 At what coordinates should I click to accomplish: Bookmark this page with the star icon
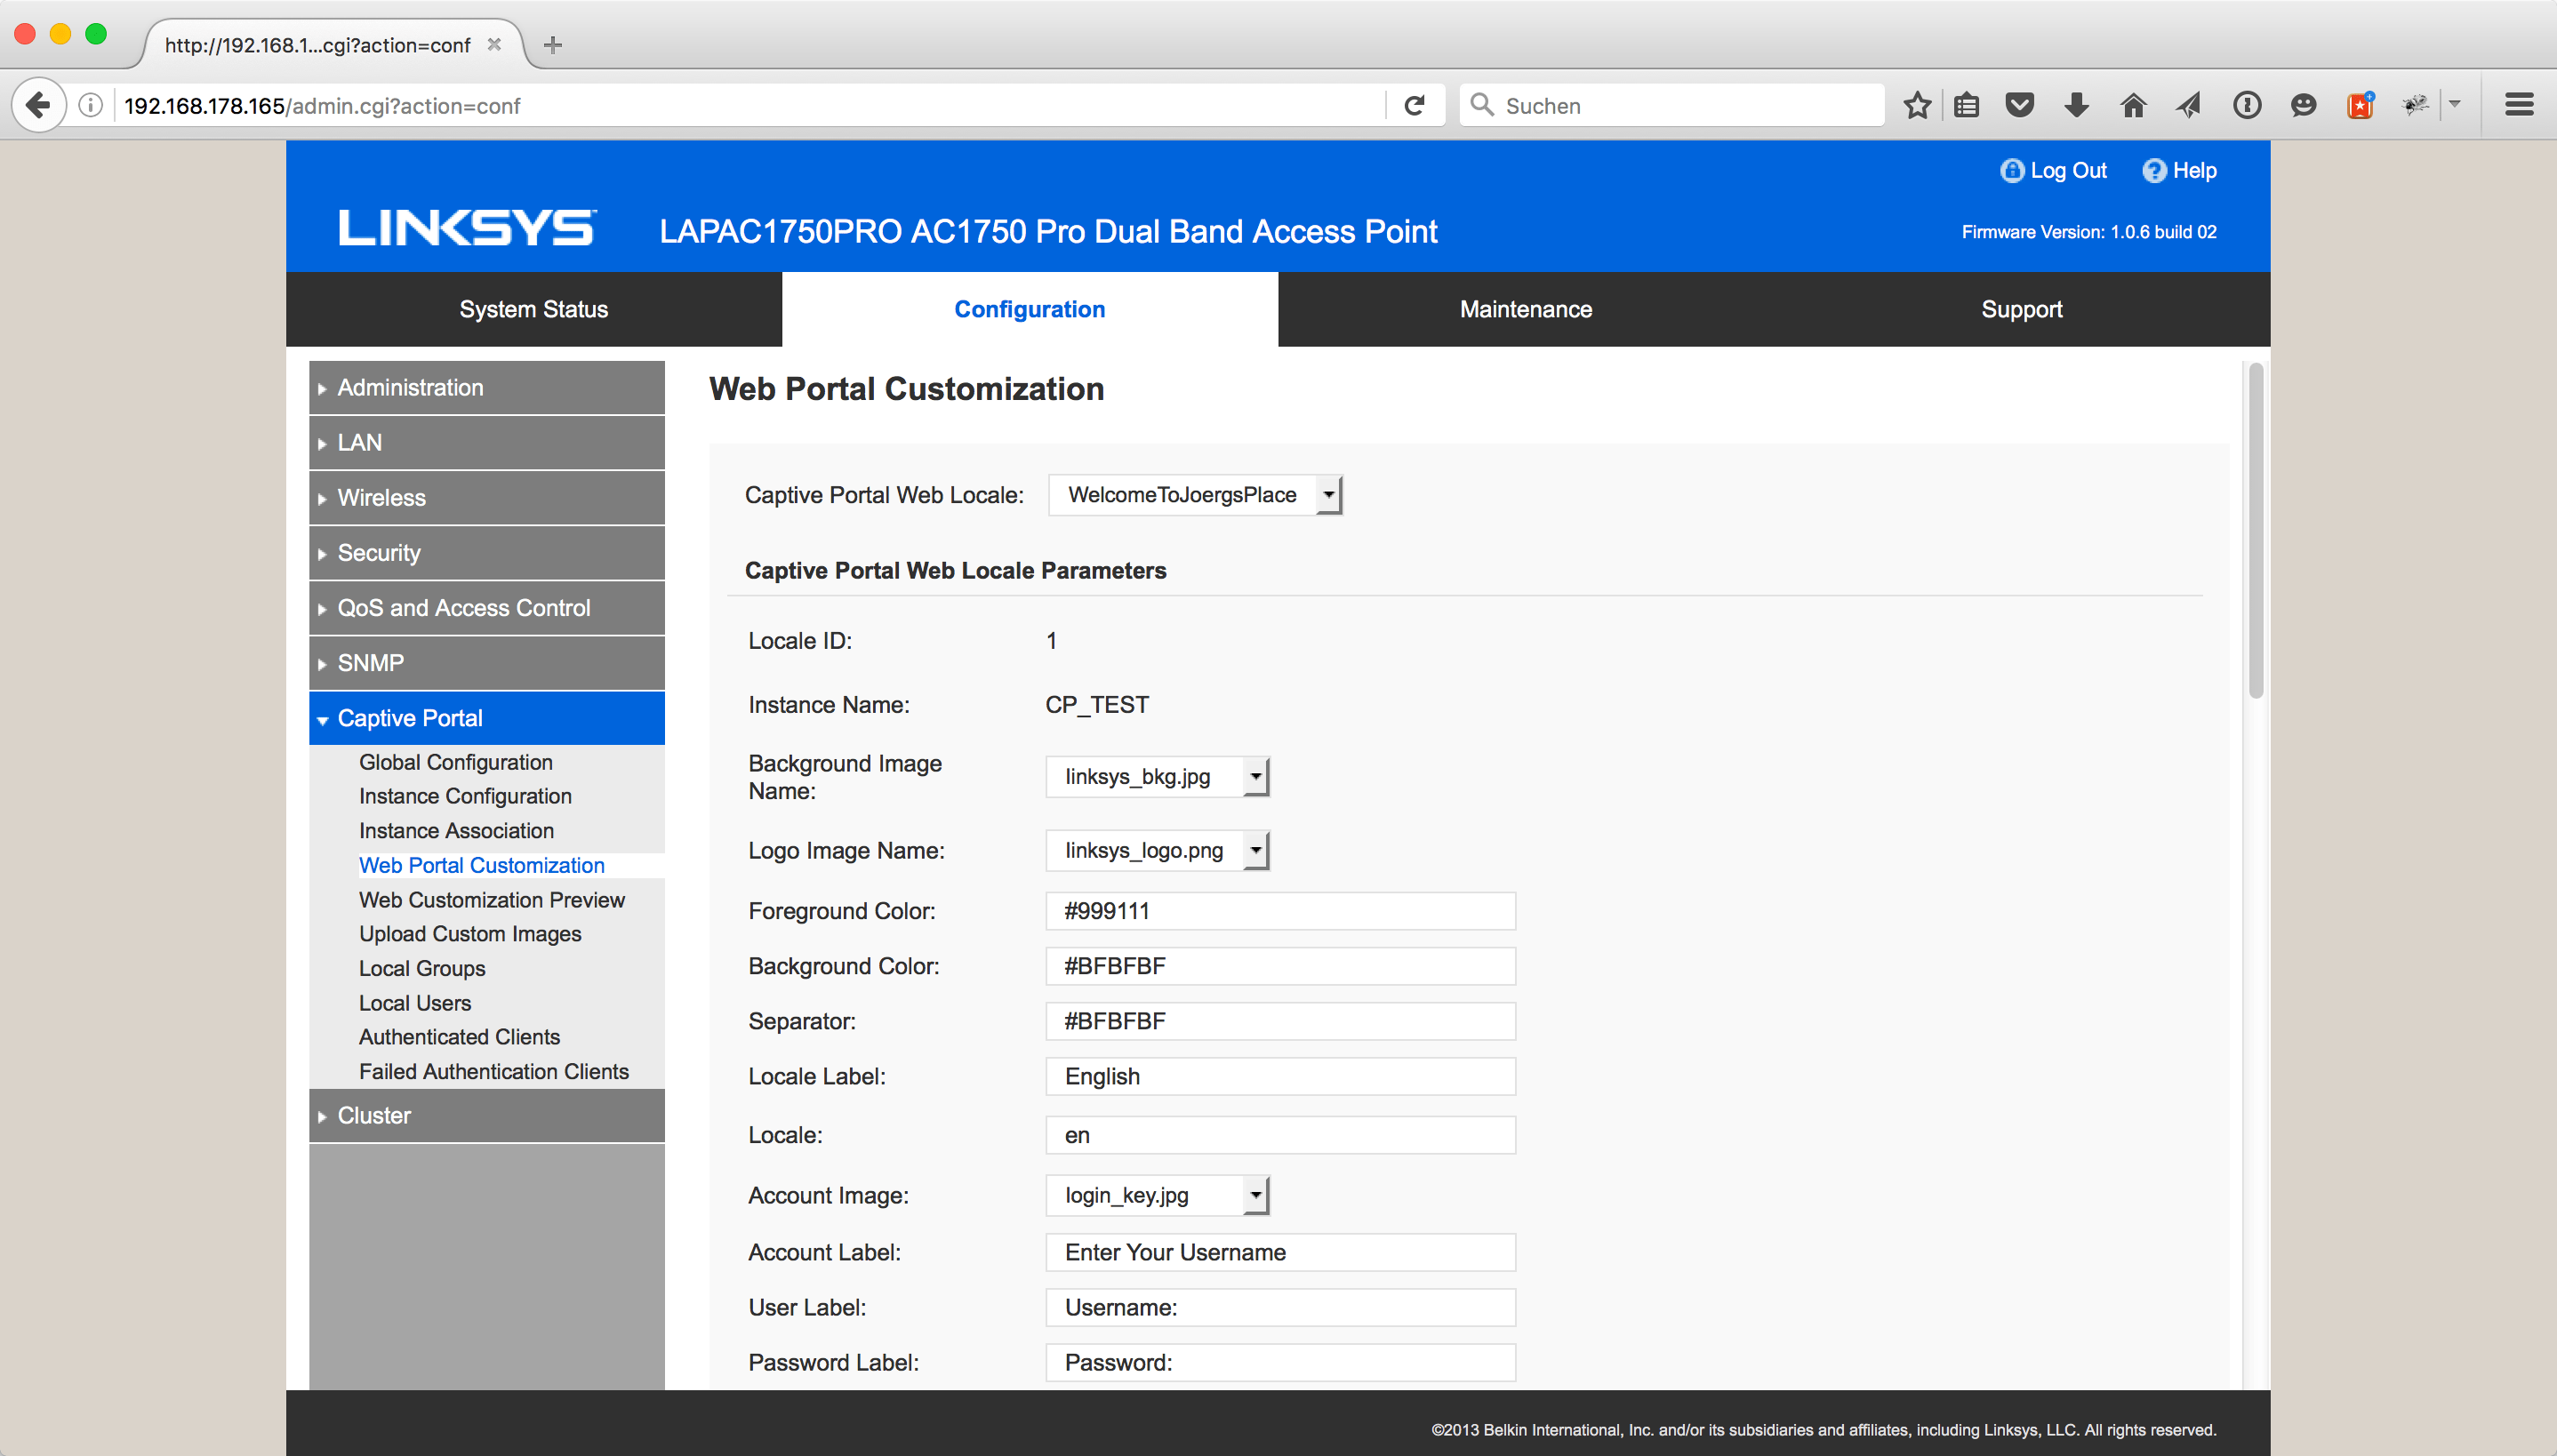1917,105
